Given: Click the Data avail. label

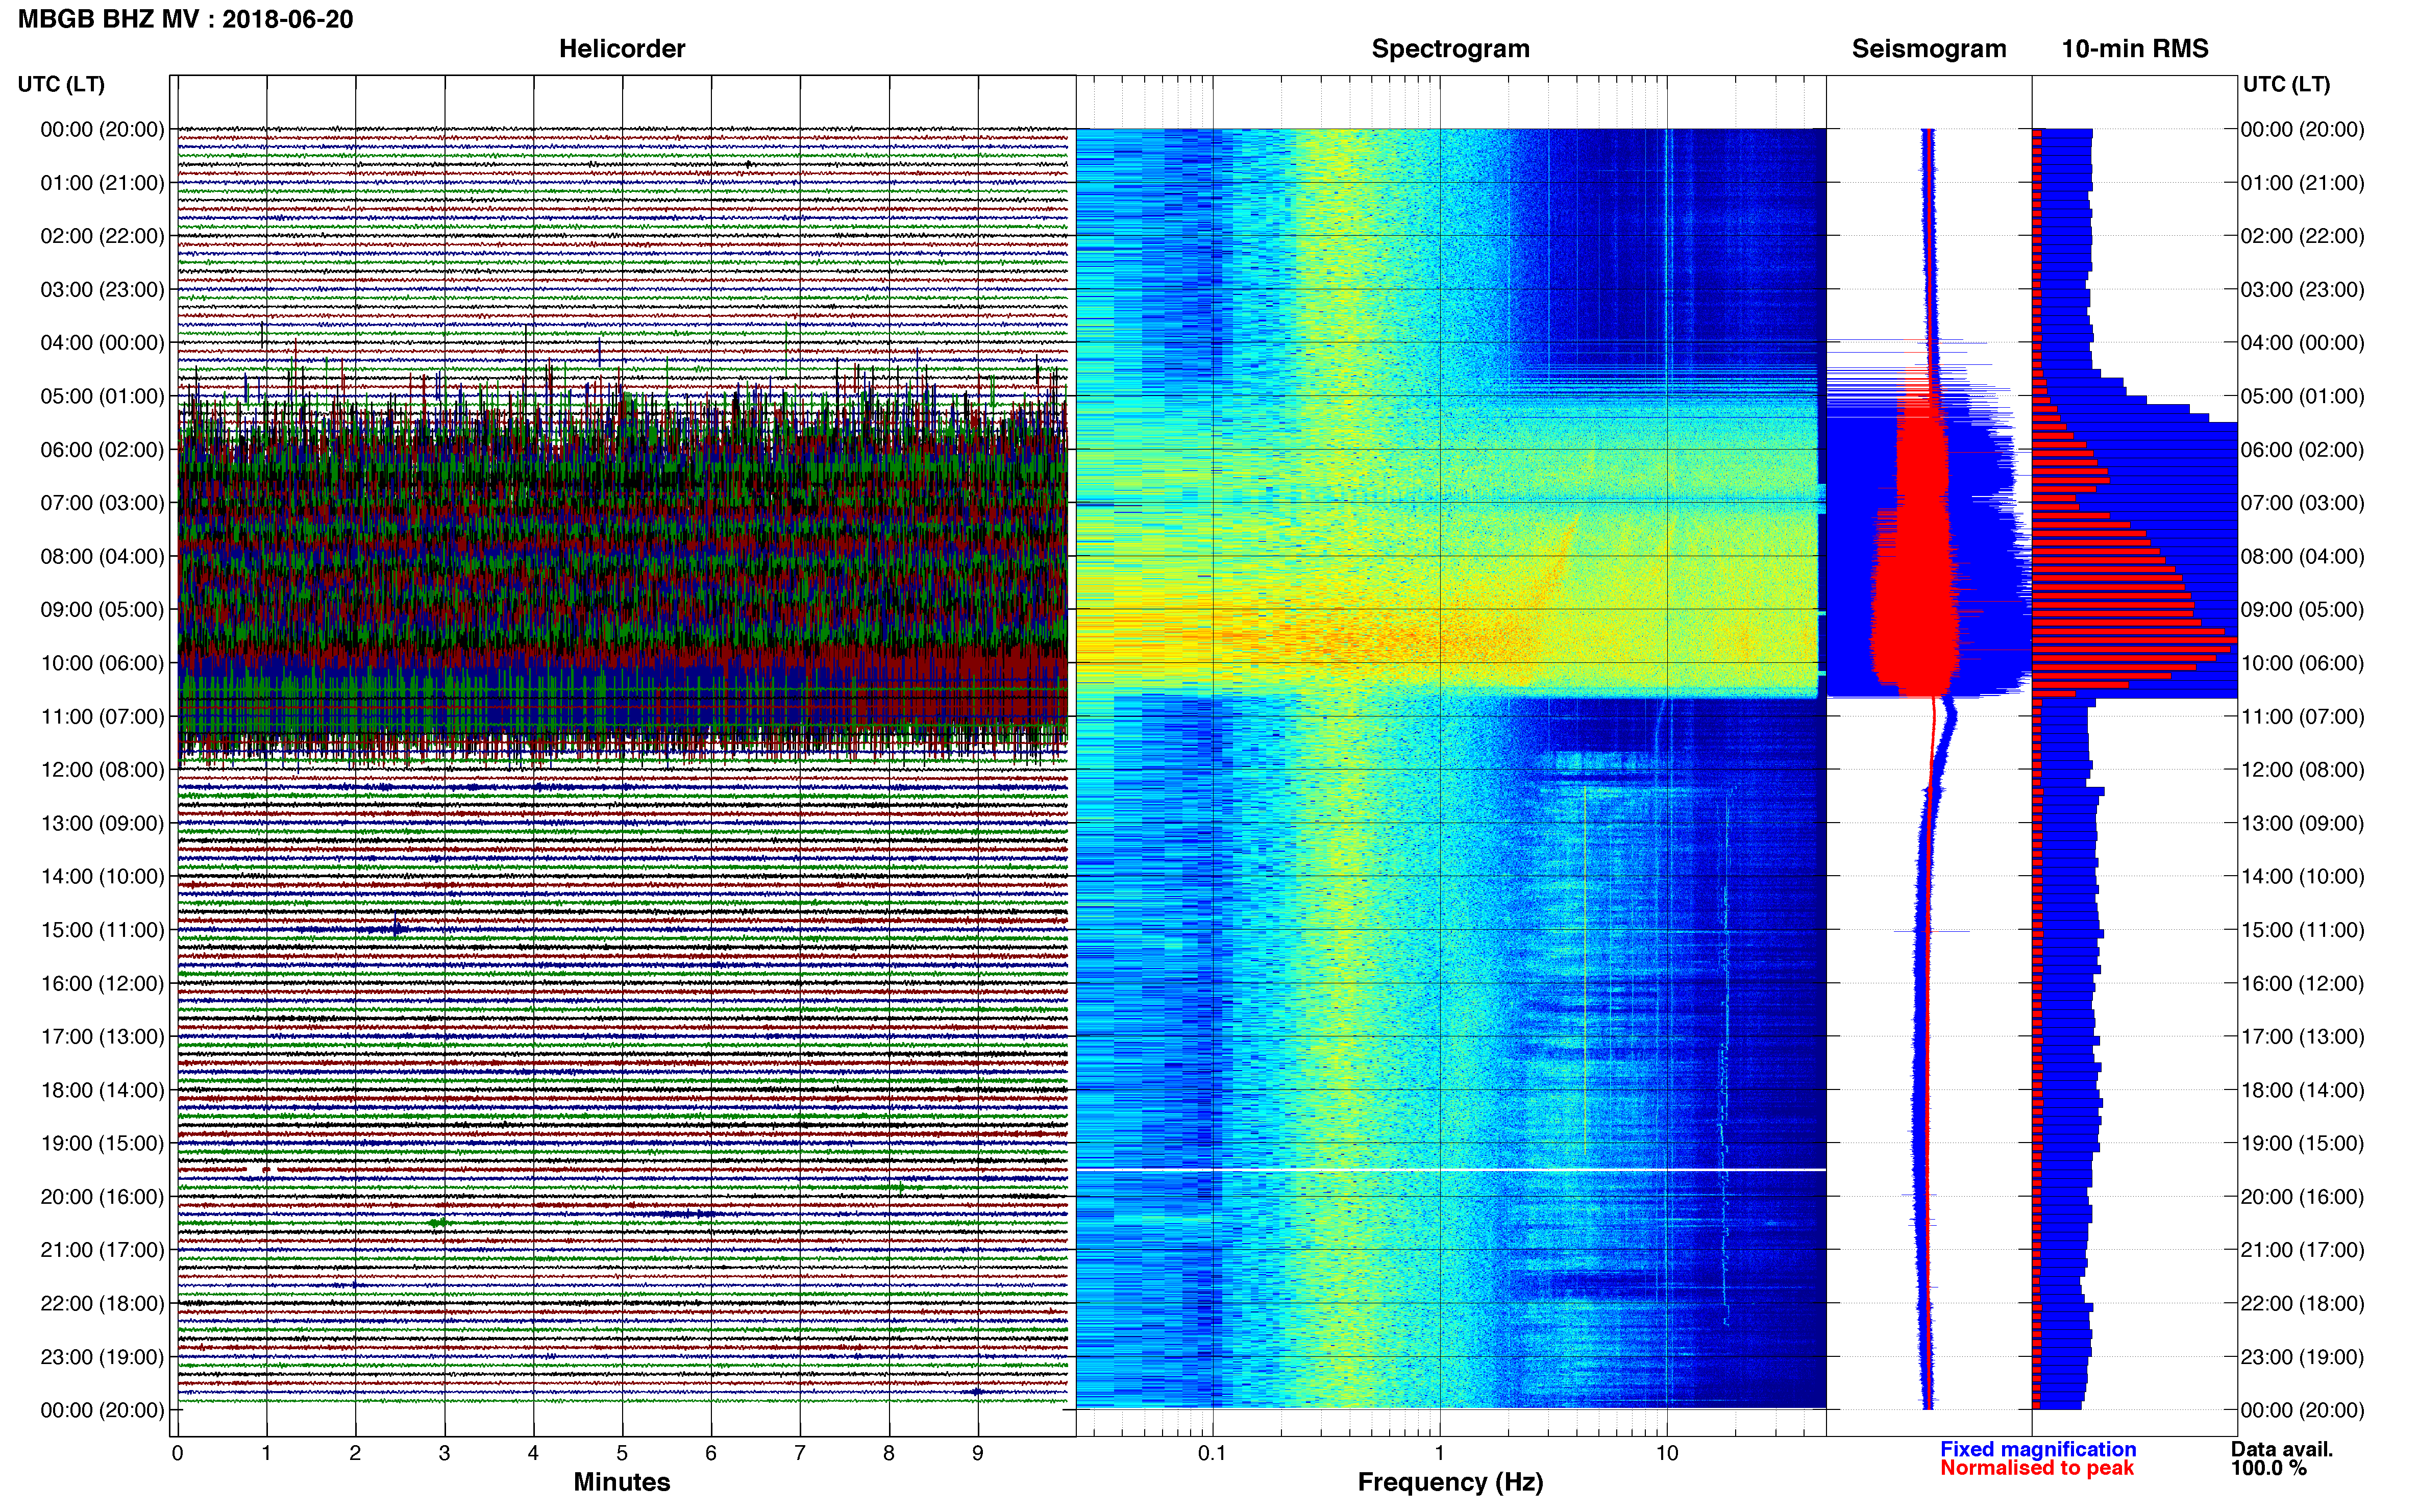Looking at the screenshot, I should tap(2282, 1449).
